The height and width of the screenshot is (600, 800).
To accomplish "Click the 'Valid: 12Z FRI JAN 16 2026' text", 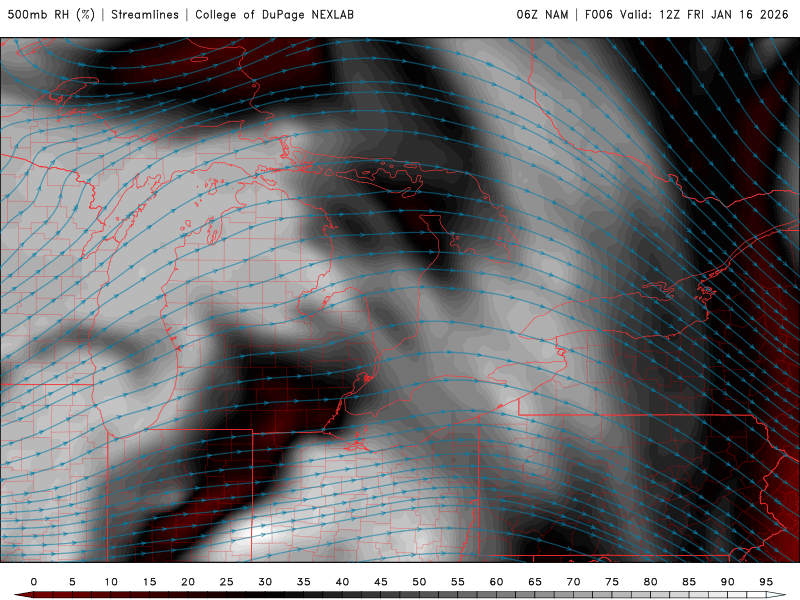I will pos(704,15).
